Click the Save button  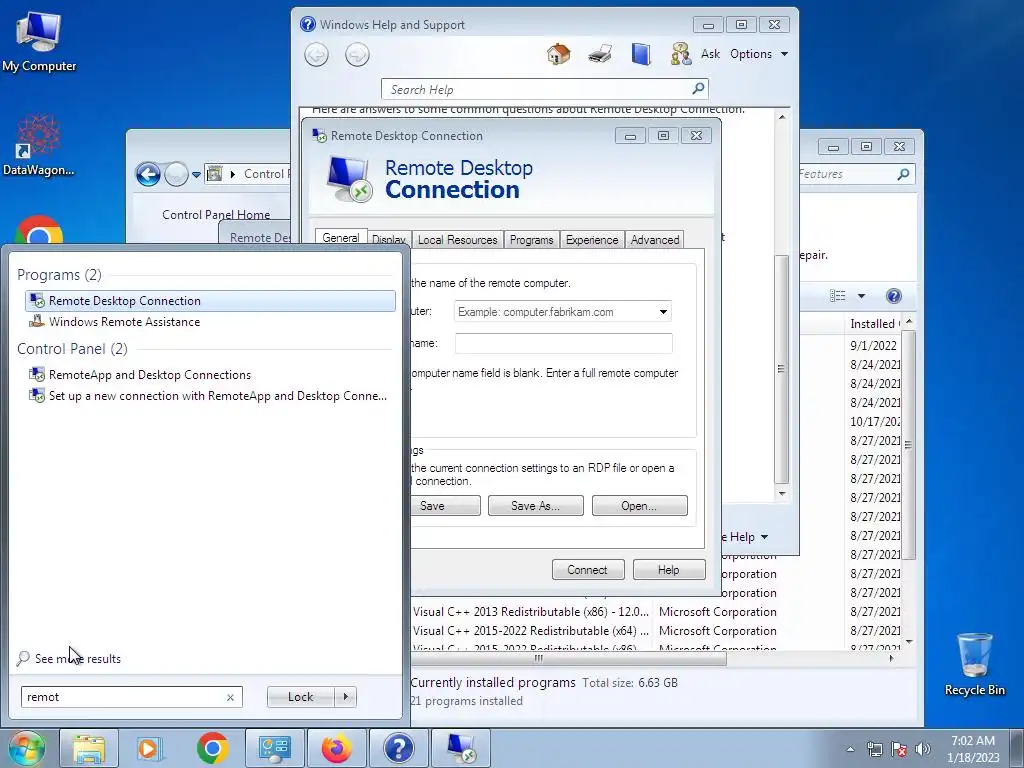click(445, 505)
